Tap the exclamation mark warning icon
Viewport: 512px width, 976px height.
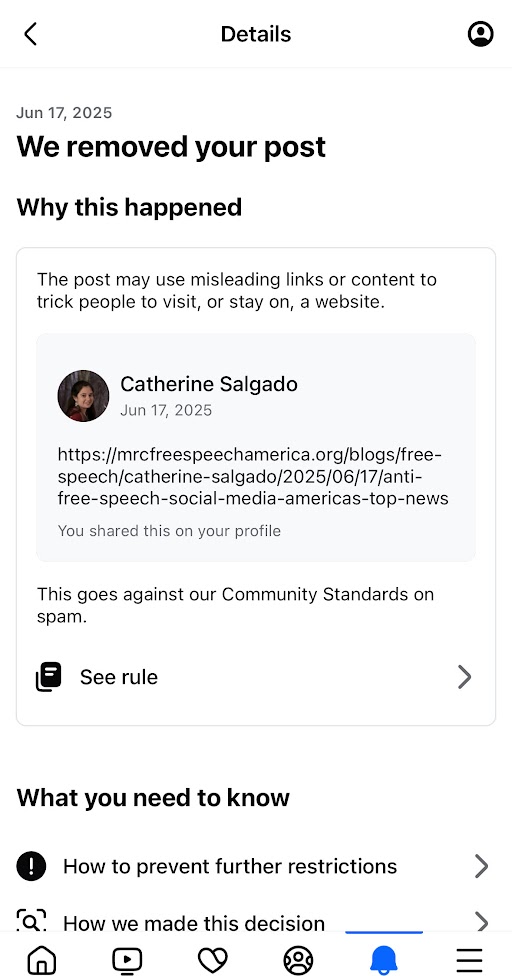pyautogui.click(x=31, y=866)
